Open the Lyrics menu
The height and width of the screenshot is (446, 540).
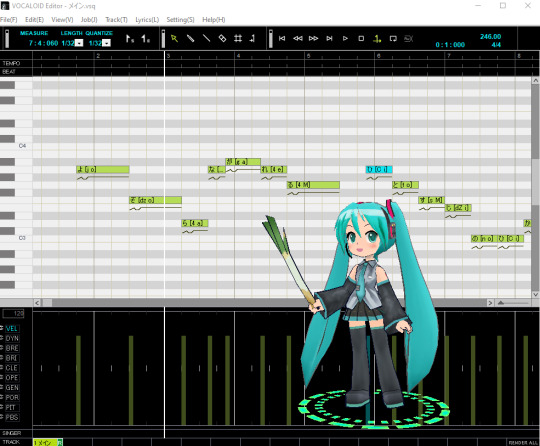[147, 20]
